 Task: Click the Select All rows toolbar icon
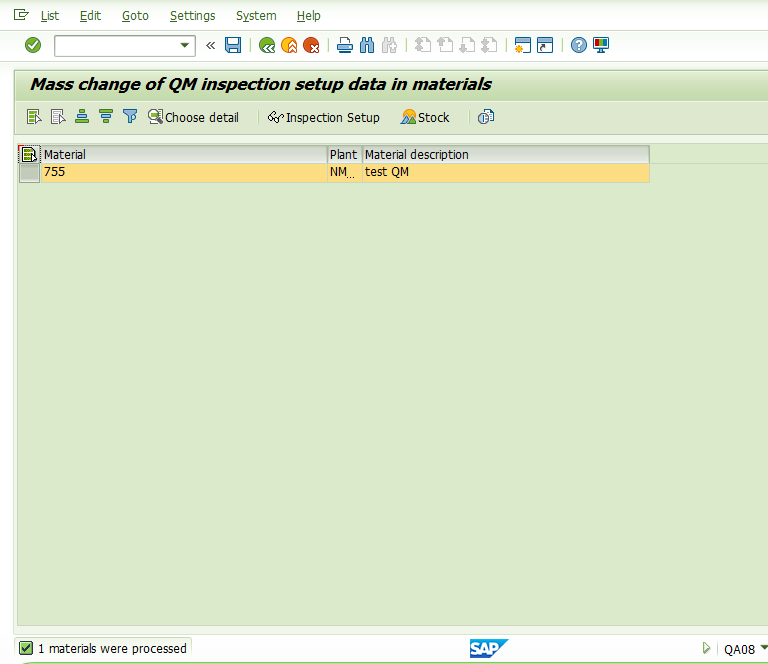[34, 117]
